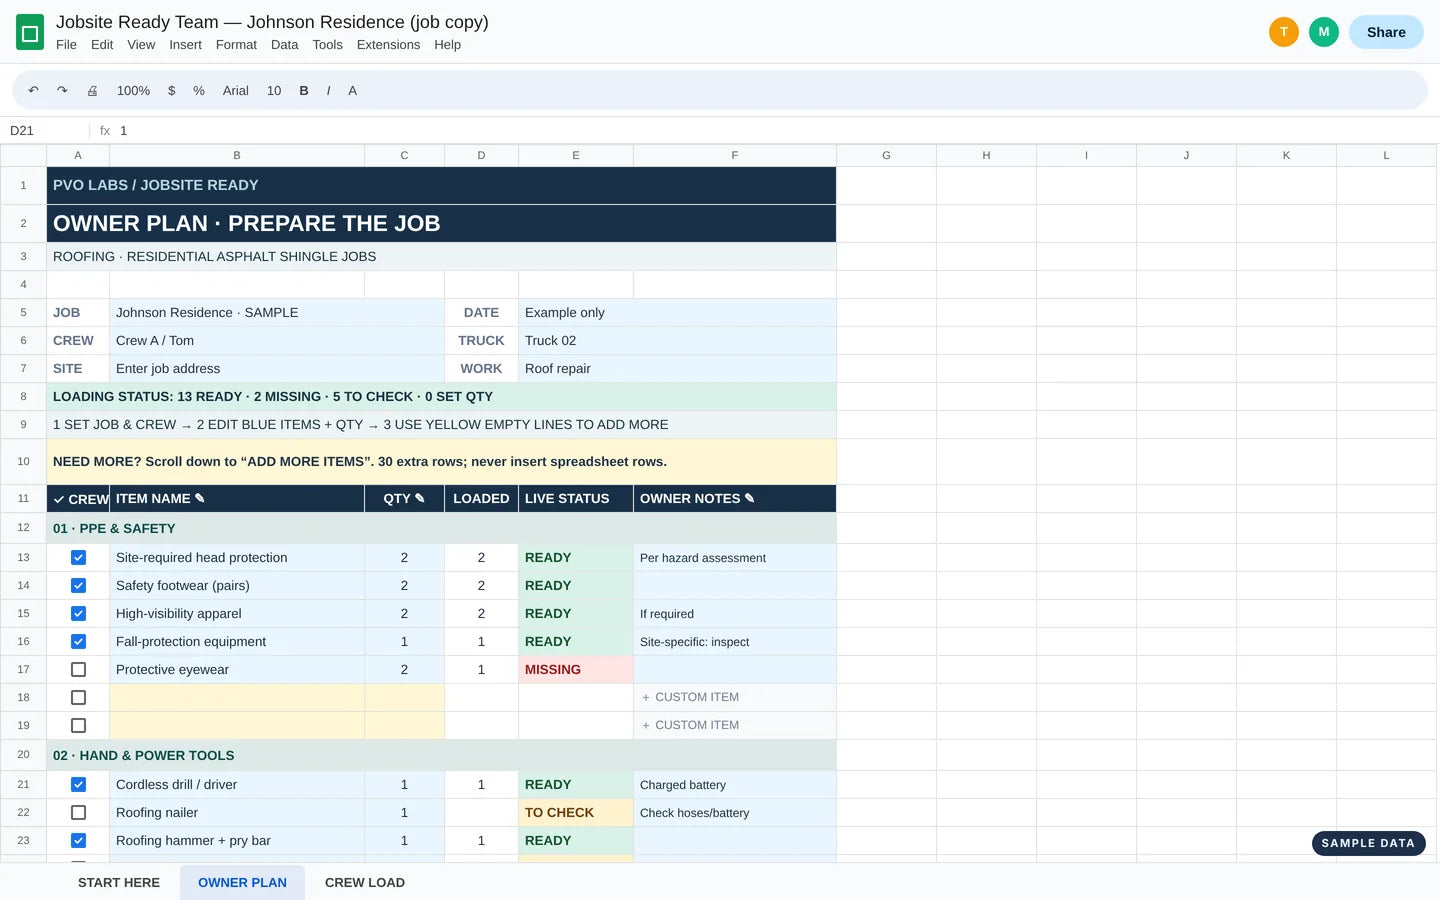
Task: Uncheck Fall-protection equipment checkbox
Action: 78,642
